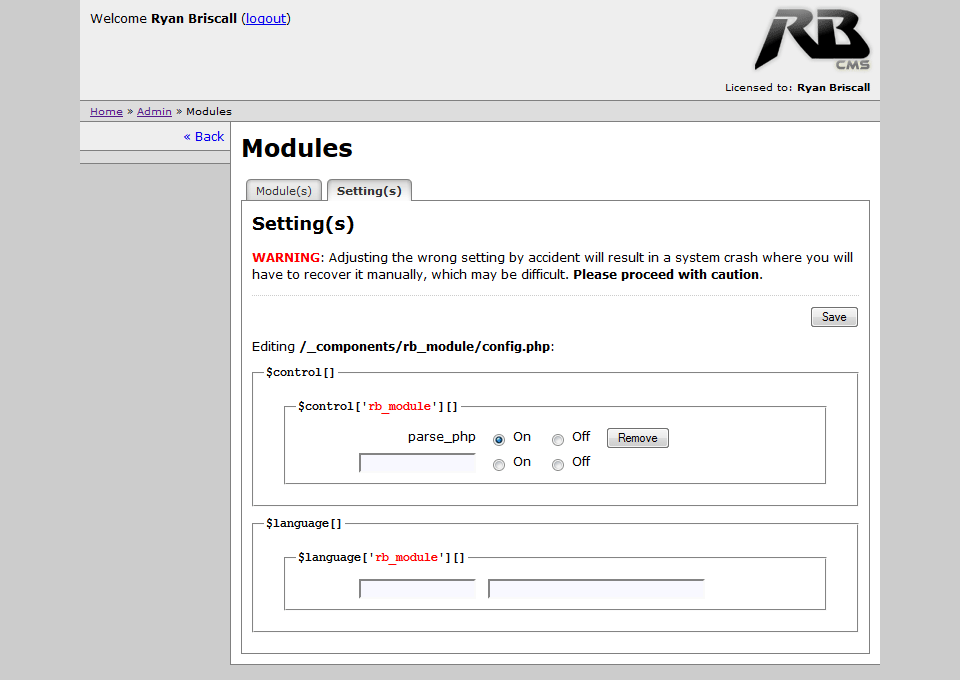Image resolution: width=960 pixels, height=680 pixels.
Task: Click the RB CMS logo
Action: pyautogui.click(x=811, y=39)
